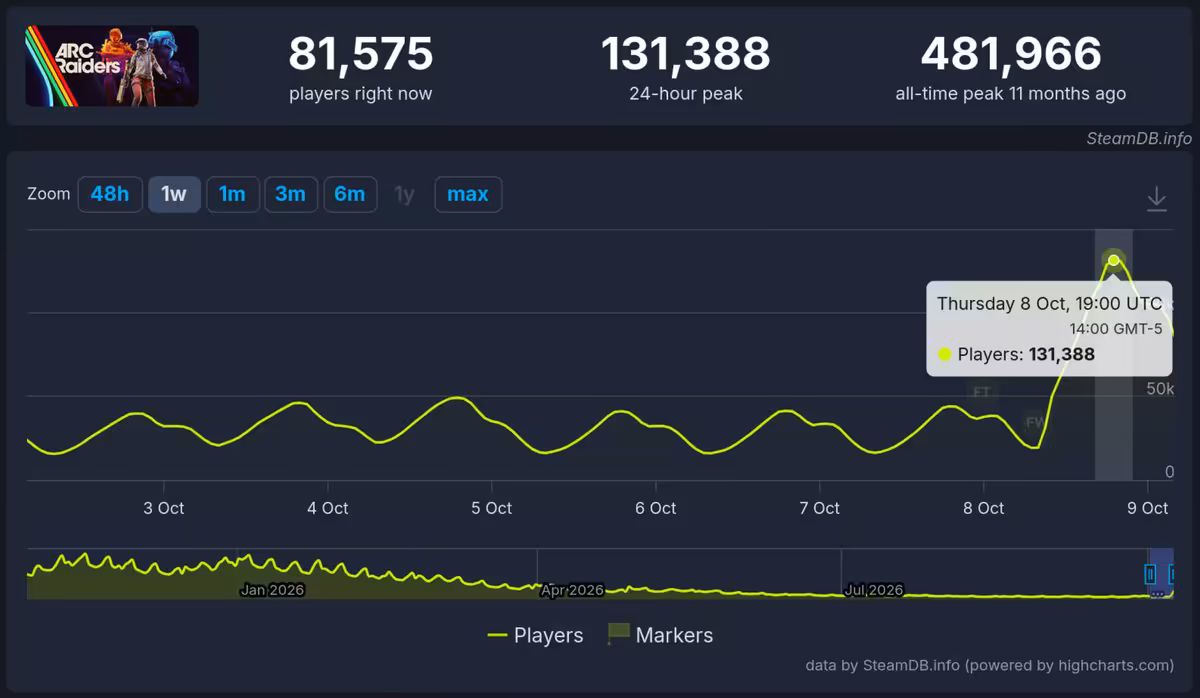Select the 1w zoom range
This screenshot has height=698, width=1200.
[174, 194]
